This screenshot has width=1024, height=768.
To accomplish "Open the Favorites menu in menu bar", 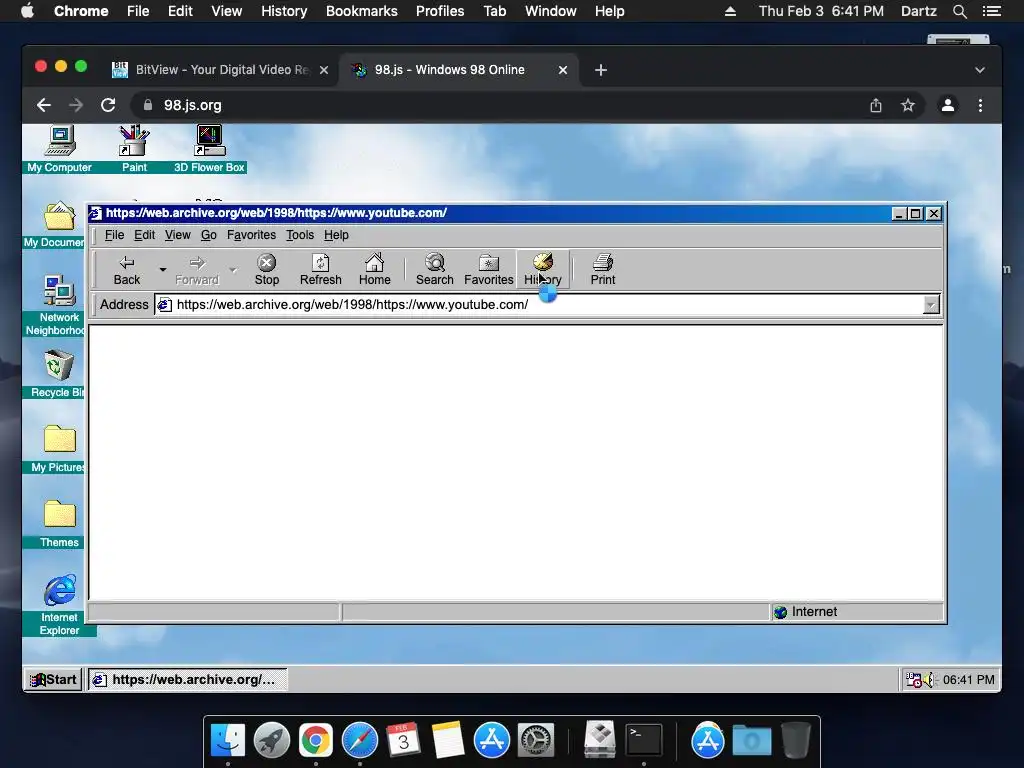I will pyautogui.click(x=251, y=235).
